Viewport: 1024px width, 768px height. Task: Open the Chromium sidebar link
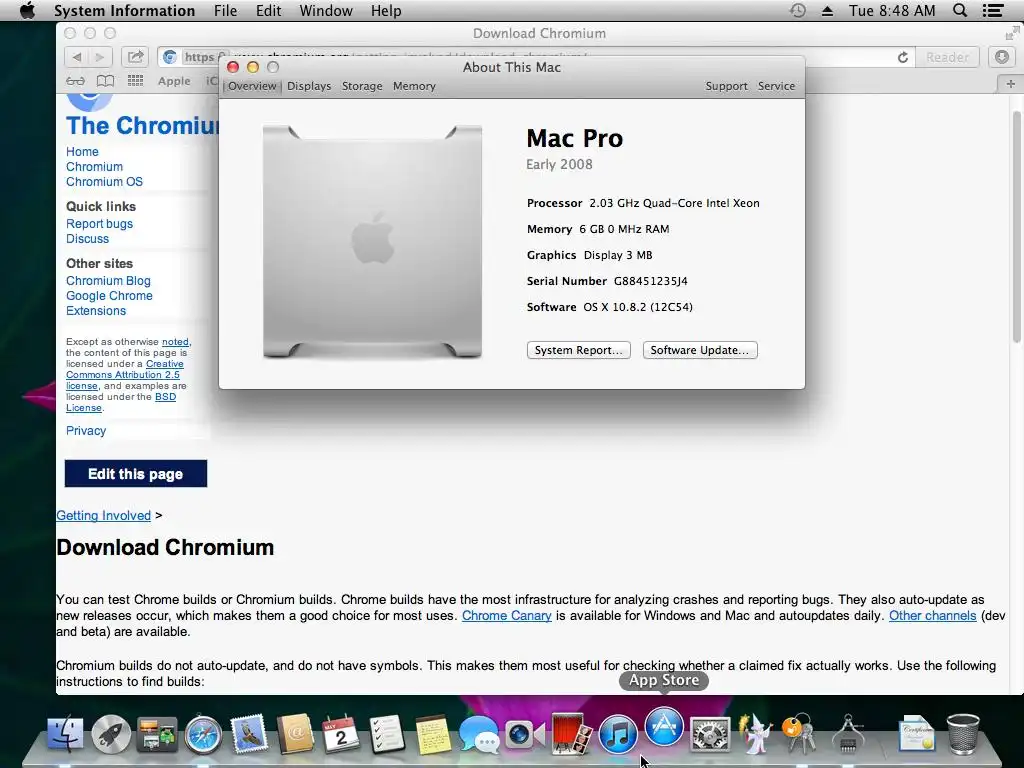click(x=94, y=167)
